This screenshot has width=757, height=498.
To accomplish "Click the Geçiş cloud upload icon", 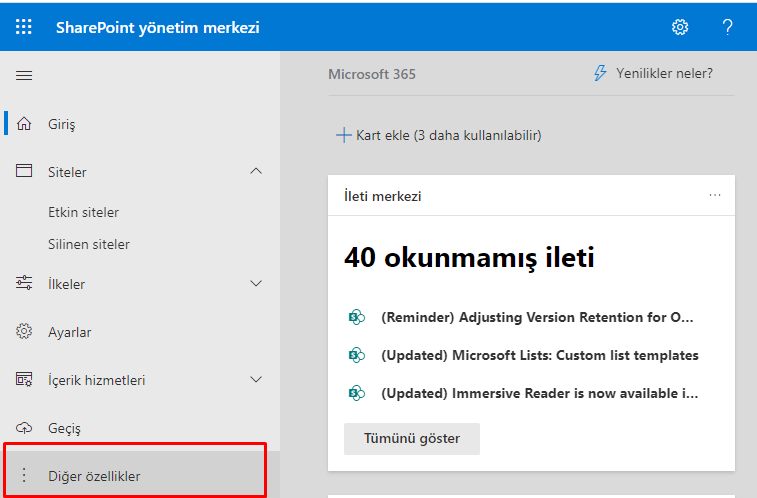I will [25, 428].
